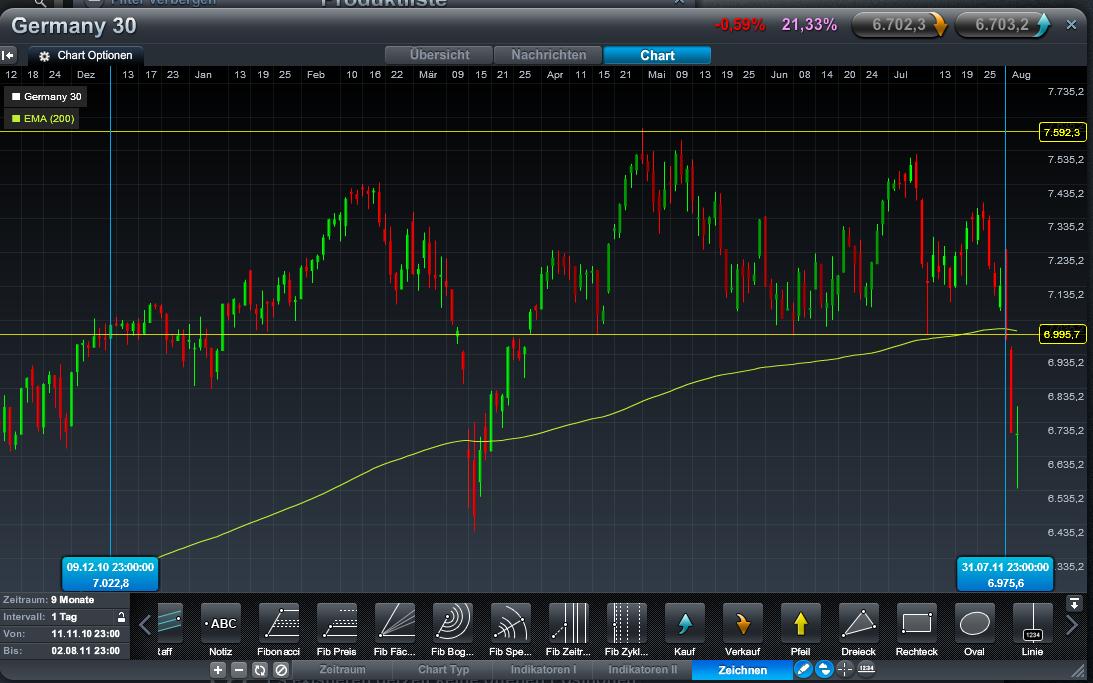Viewport: 1093px width, 683px height.
Task: Open the Zeitraum 9 Monate selector
Action: click(x=64, y=600)
